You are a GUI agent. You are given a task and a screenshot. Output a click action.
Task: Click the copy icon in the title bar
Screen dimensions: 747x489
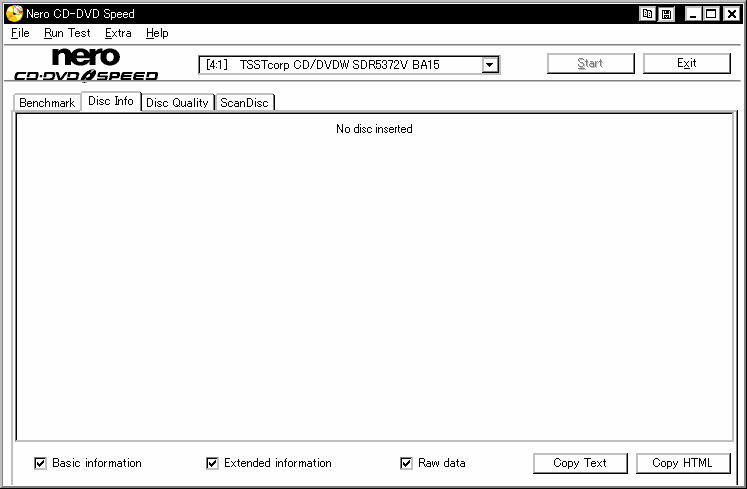pos(647,14)
